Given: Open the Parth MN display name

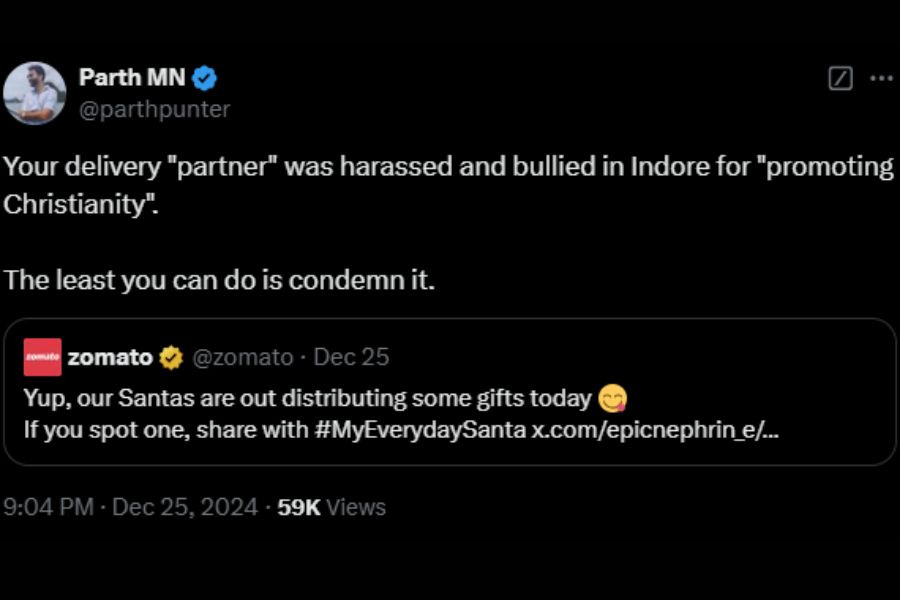Looking at the screenshot, I should tap(131, 78).
